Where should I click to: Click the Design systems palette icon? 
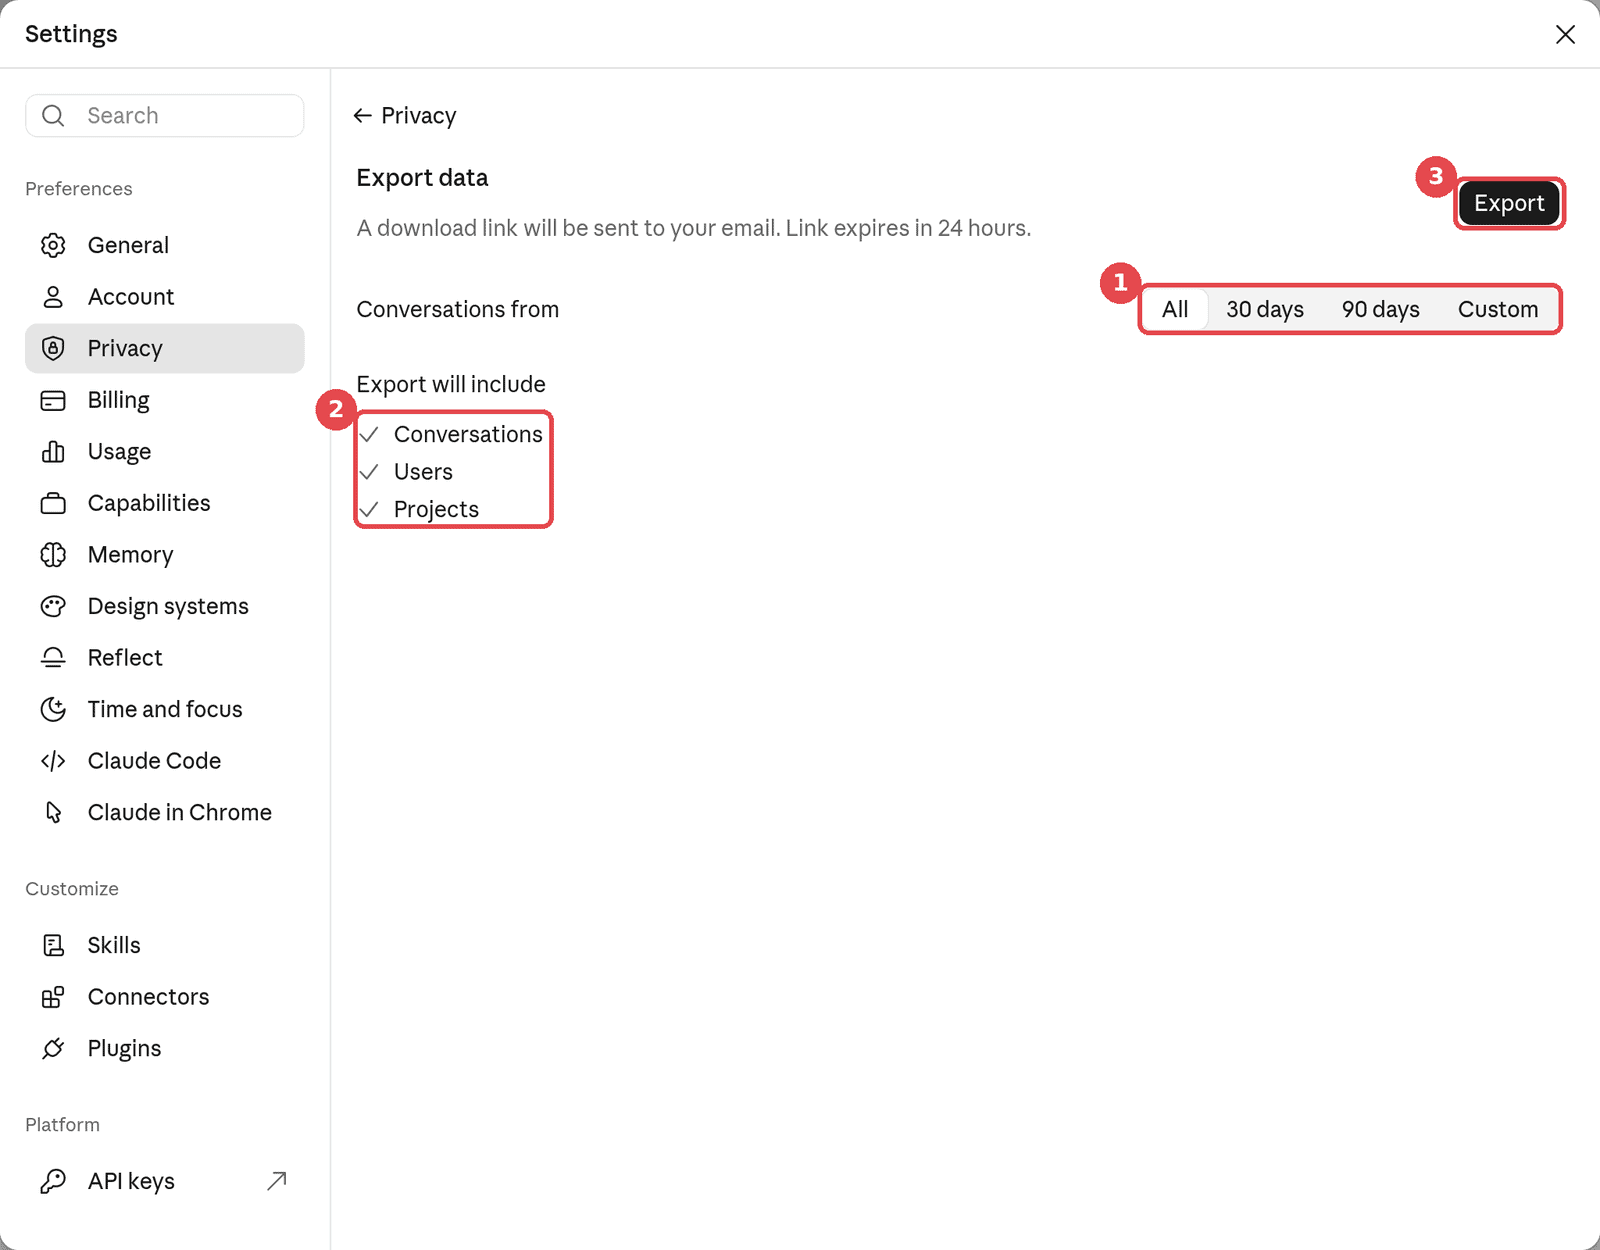point(53,606)
